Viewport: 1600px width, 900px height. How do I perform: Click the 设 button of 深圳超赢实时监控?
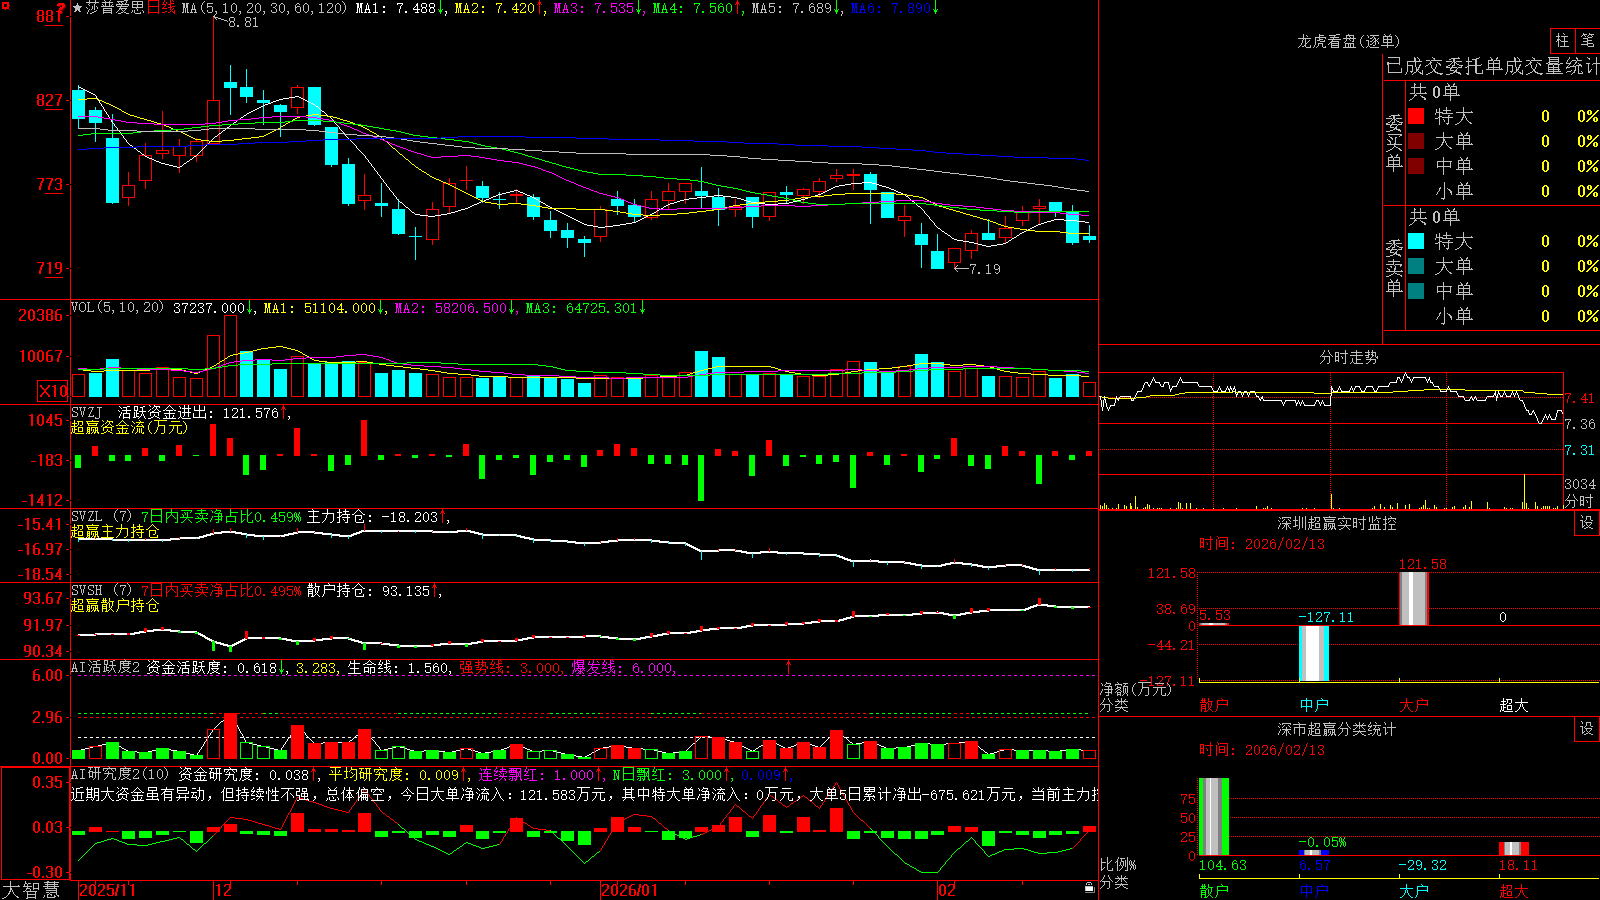[x=1587, y=523]
